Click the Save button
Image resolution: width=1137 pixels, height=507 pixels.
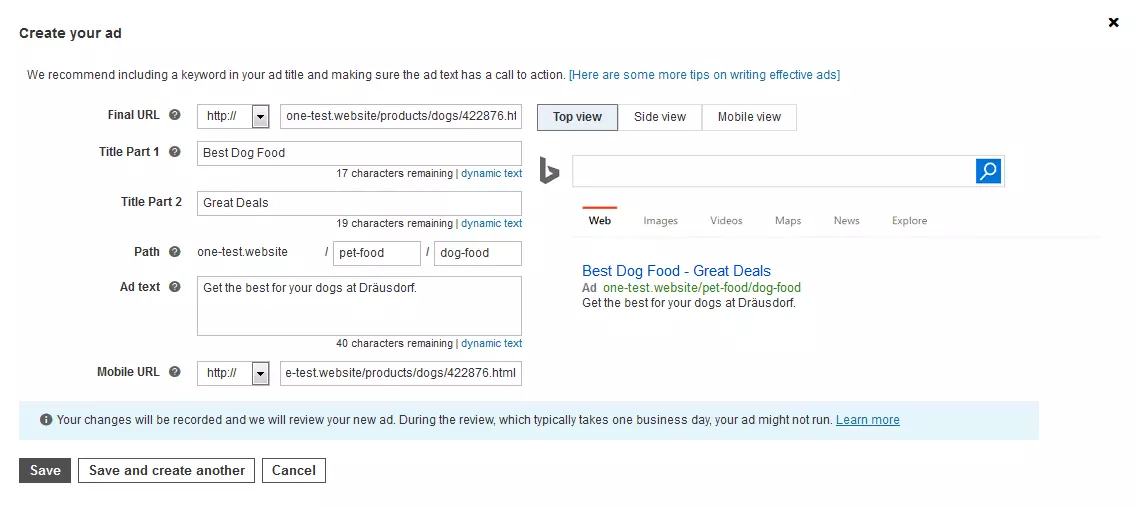pos(45,470)
